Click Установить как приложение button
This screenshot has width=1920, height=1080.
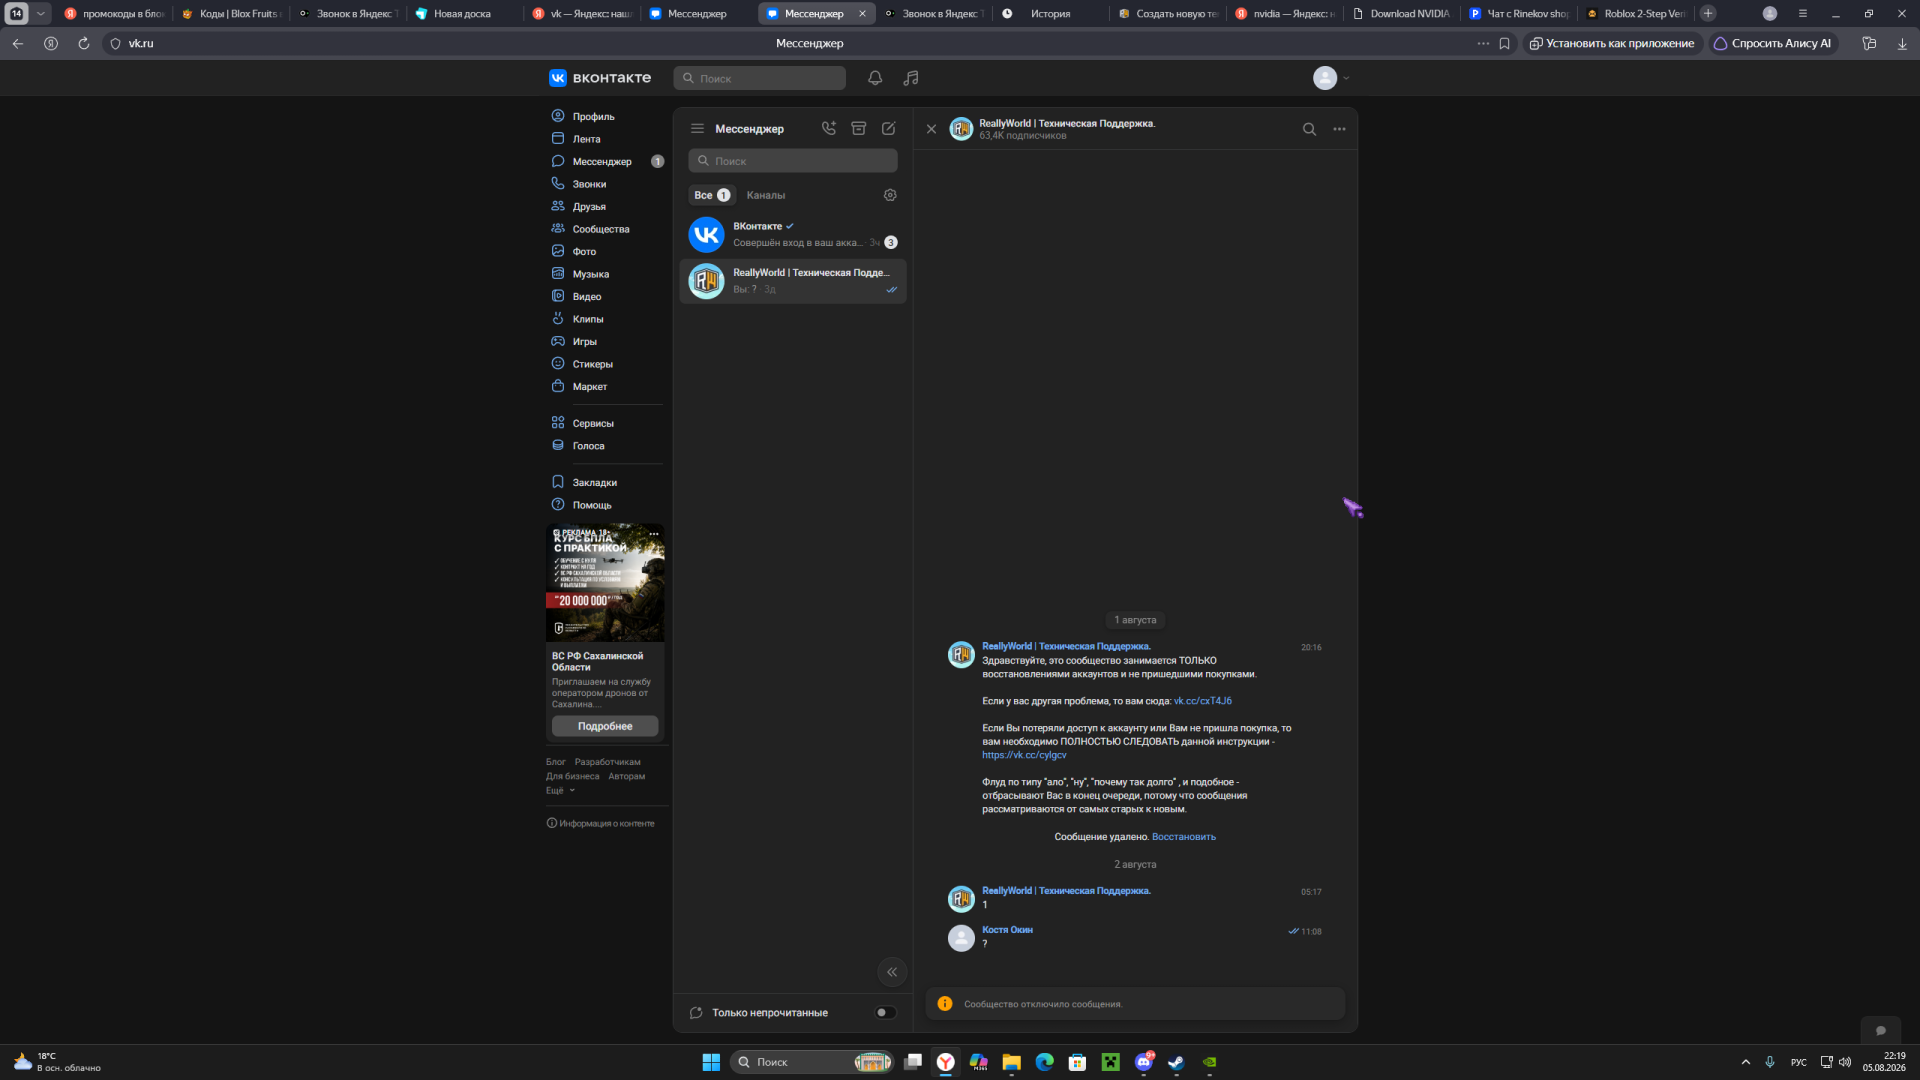click(x=1611, y=44)
